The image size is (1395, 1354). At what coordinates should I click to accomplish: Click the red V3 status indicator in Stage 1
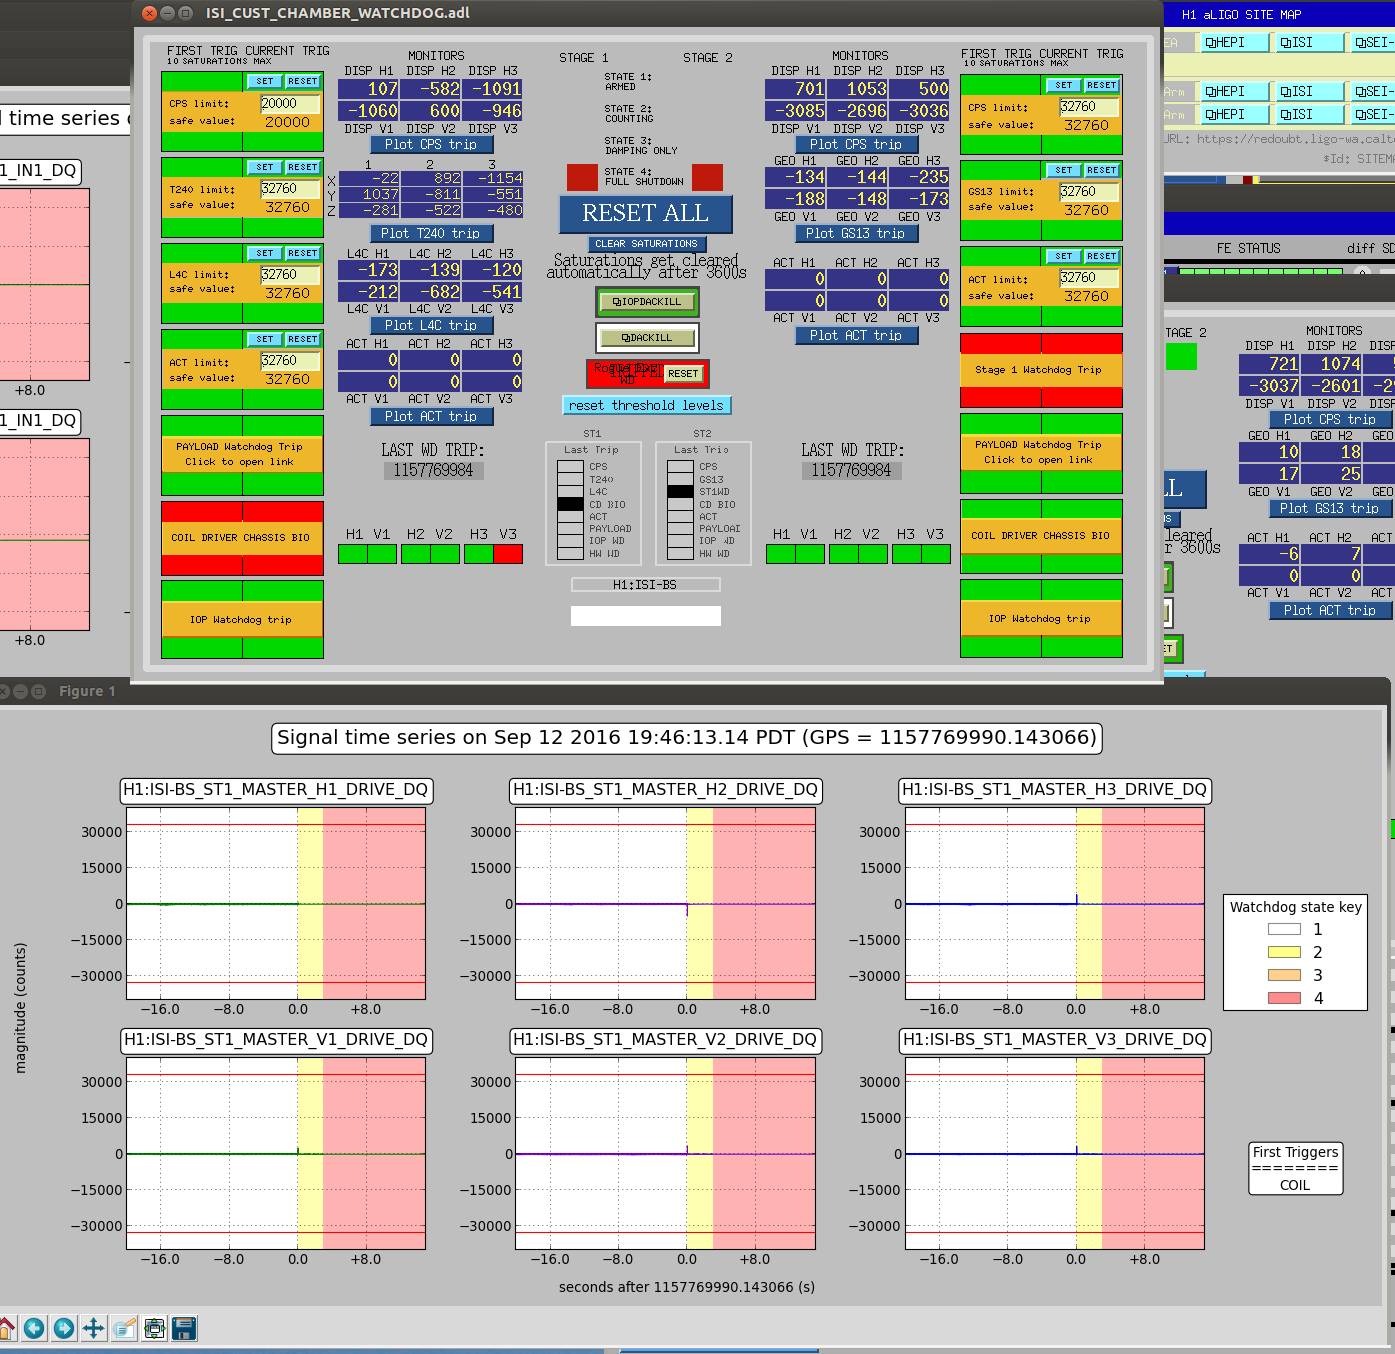[x=508, y=554]
